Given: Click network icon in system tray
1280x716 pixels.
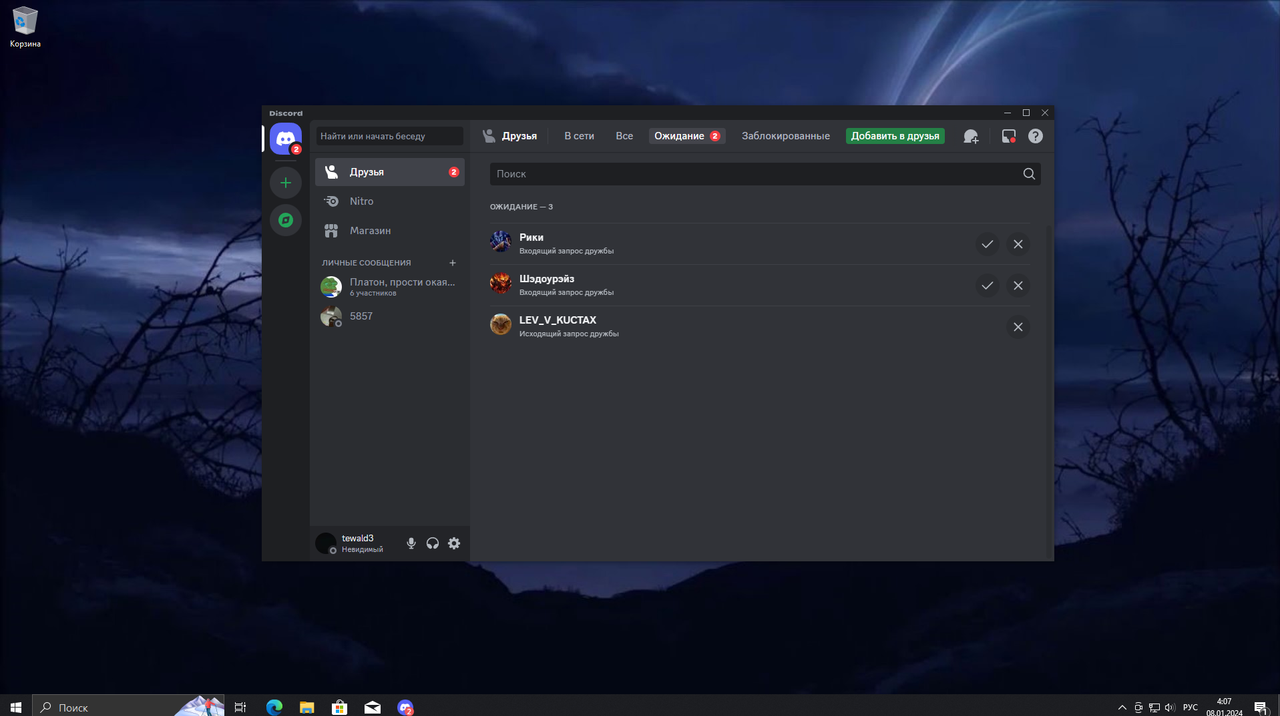Looking at the screenshot, I should [x=1154, y=707].
